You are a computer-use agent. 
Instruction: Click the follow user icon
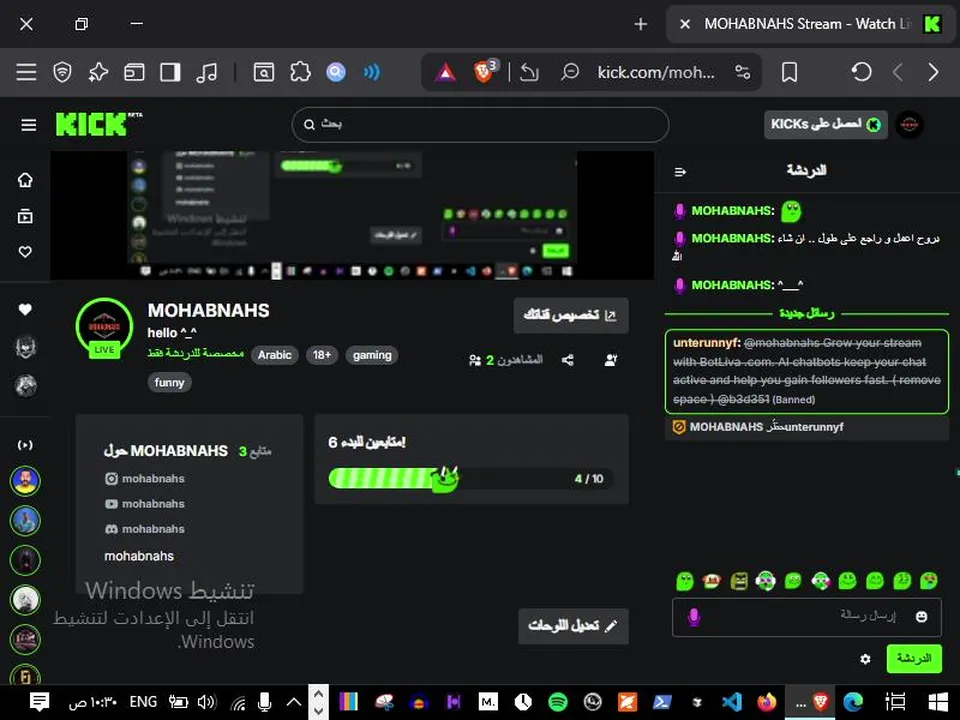[610, 360]
